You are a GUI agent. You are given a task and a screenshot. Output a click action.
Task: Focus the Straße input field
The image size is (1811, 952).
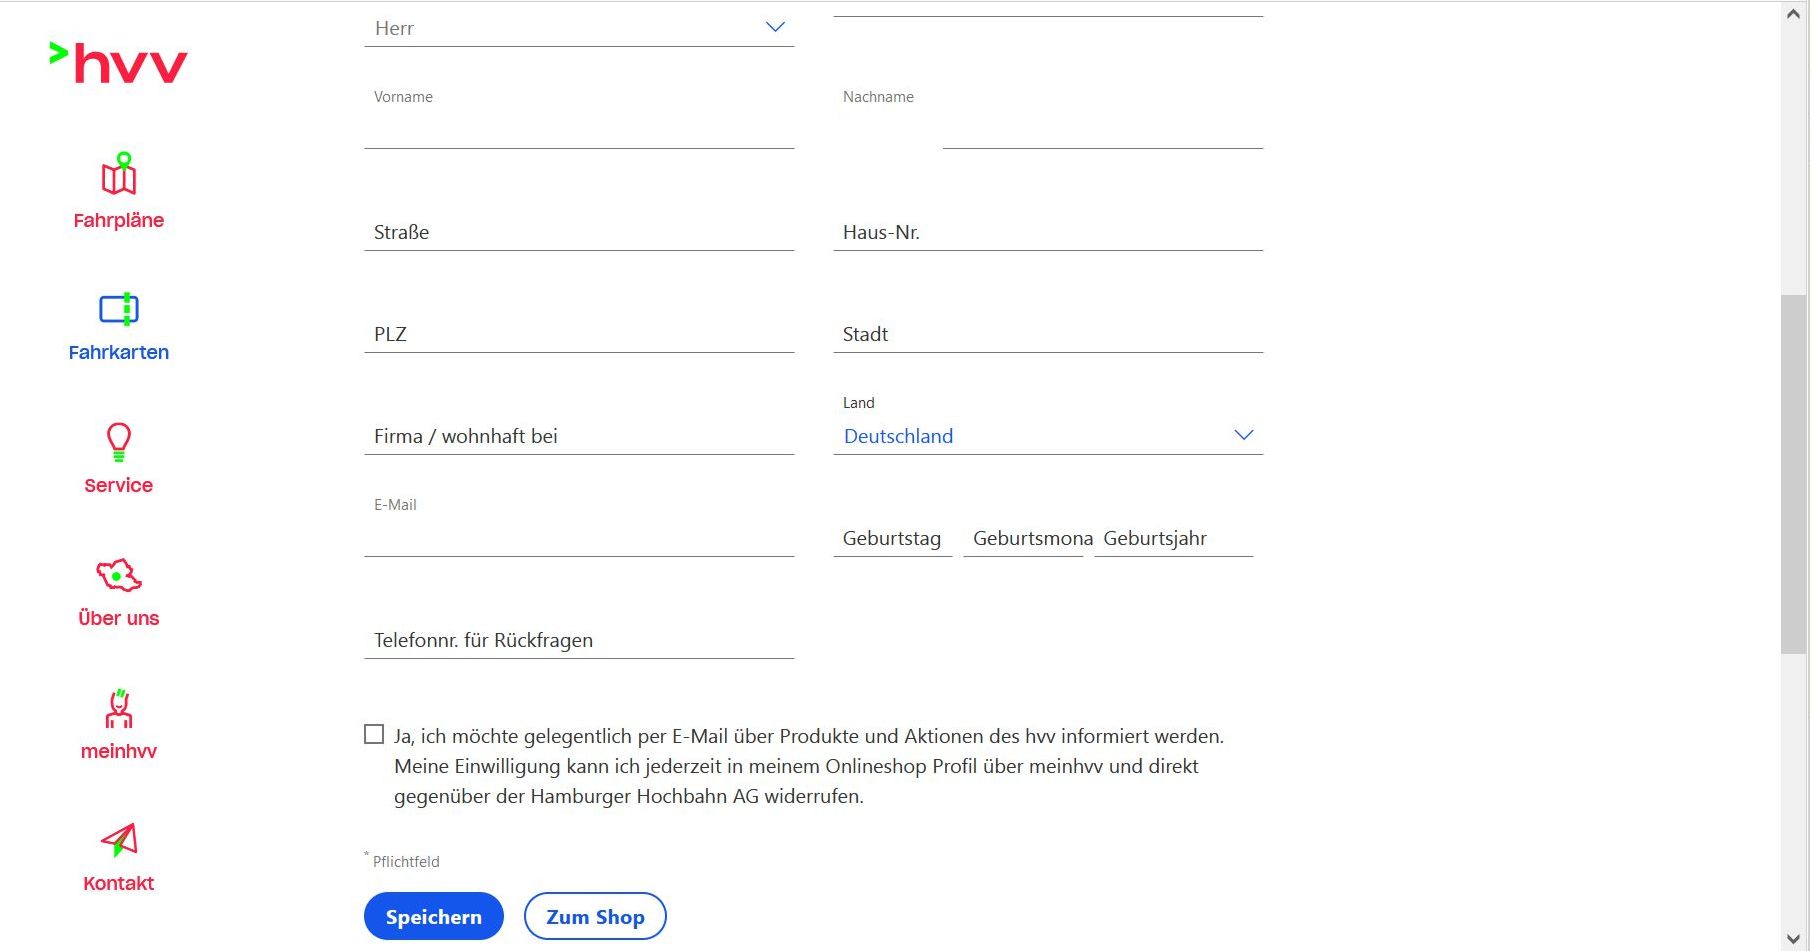pyautogui.click(x=578, y=232)
